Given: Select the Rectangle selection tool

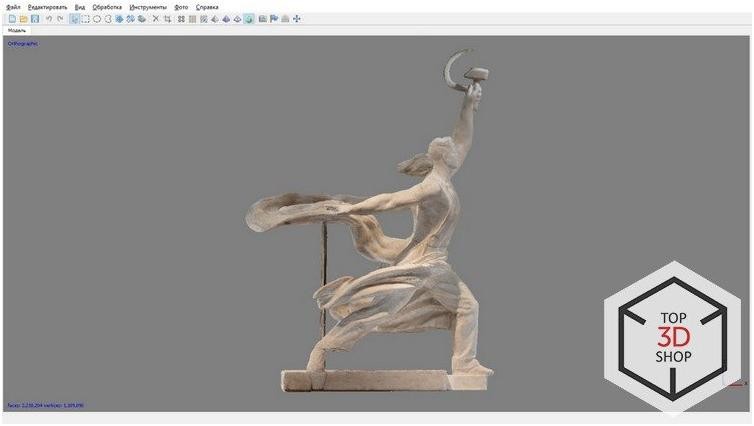Looking at the screenshot, I should [x=85, y=19].
